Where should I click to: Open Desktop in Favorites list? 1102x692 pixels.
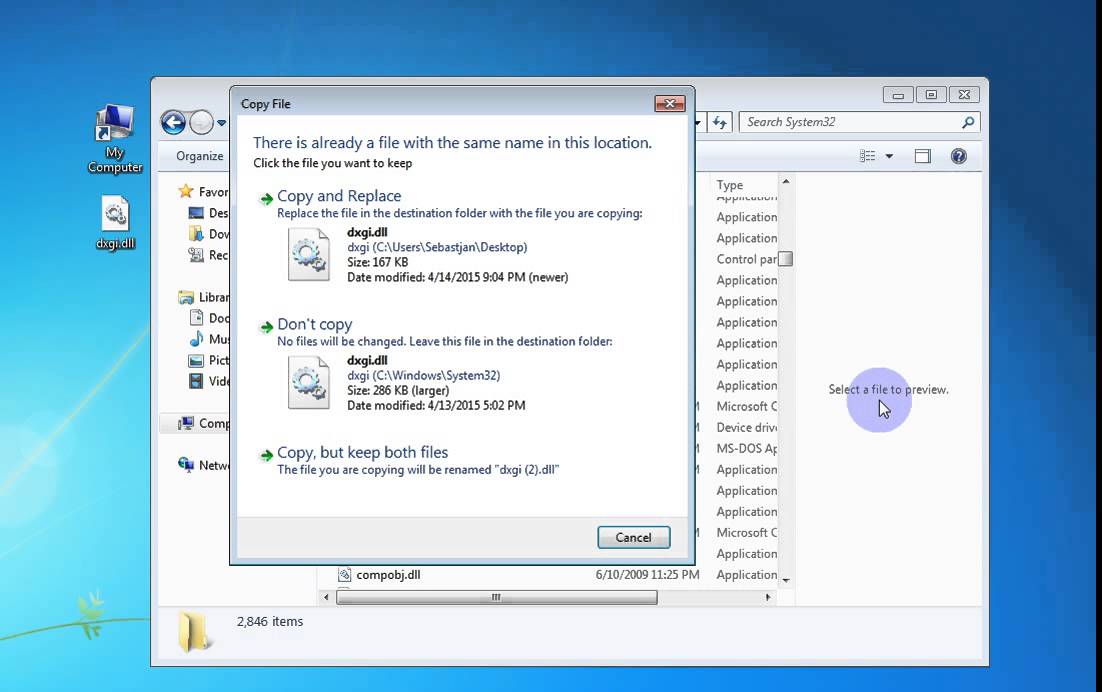tap(208, 213)
